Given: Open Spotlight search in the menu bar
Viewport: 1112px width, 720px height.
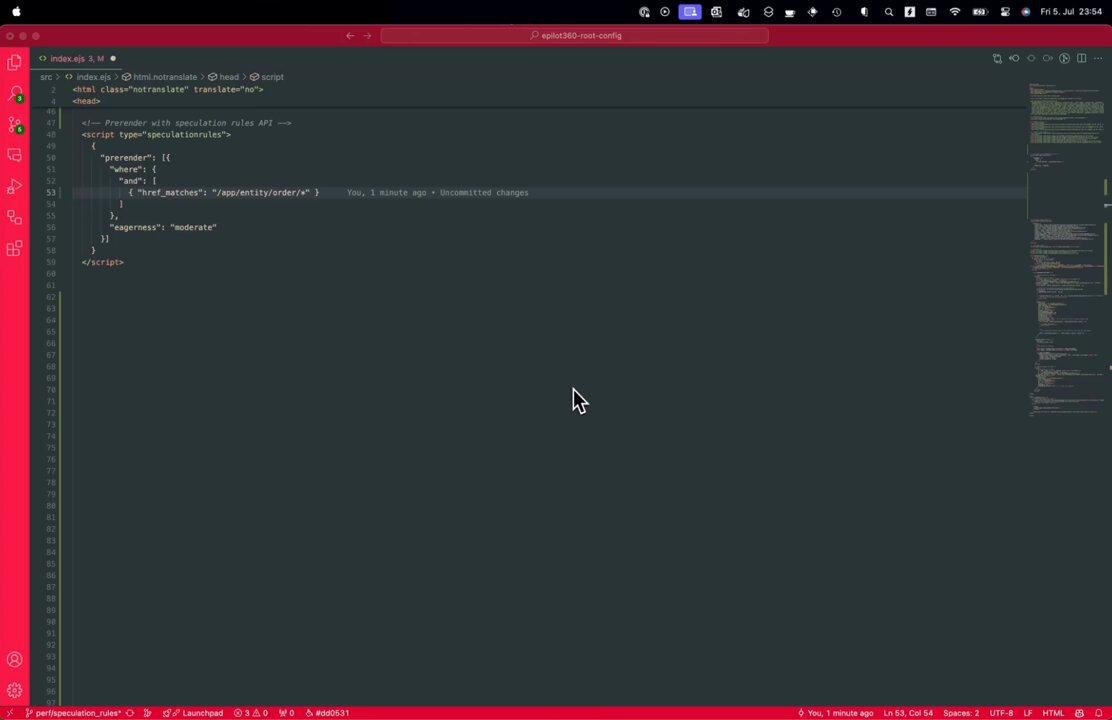Looking at the screenshot, I should (888, 12).
